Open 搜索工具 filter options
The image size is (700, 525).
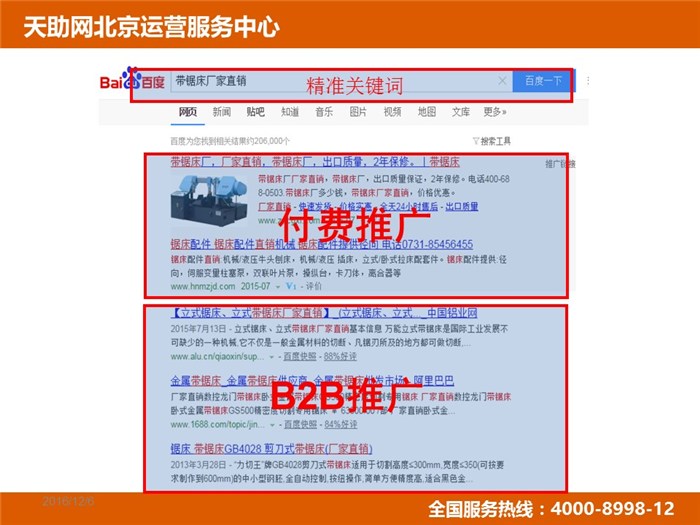point(492,141)
